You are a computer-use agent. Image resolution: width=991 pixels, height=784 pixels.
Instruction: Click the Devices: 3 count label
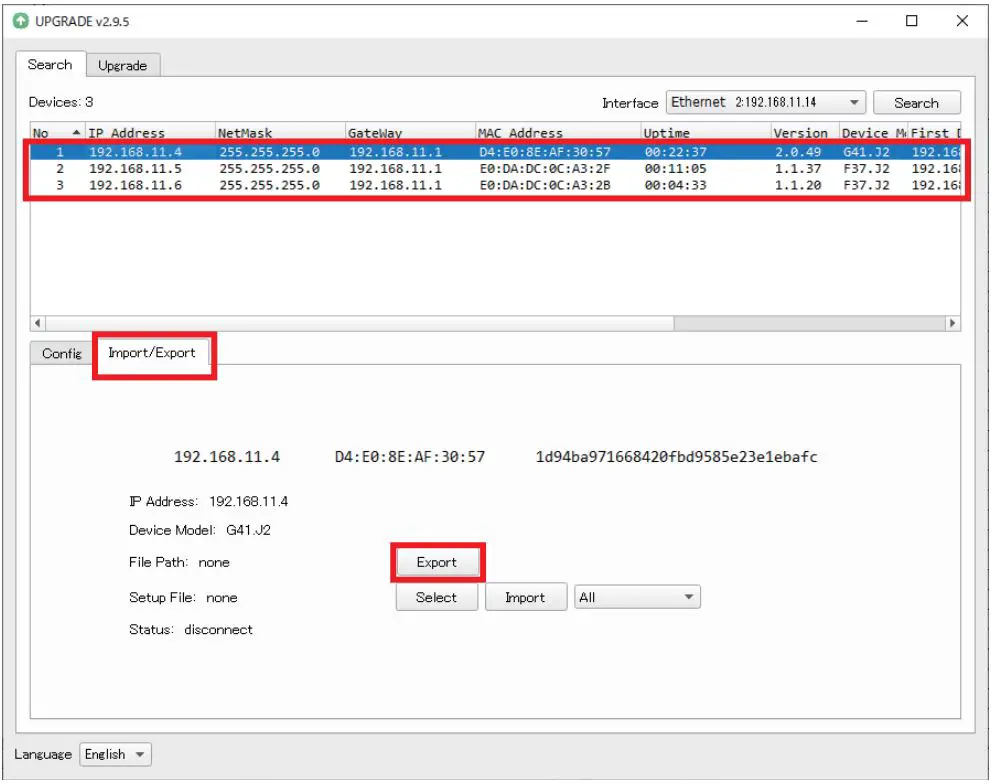pyautogui.click(x=61, y=102)
